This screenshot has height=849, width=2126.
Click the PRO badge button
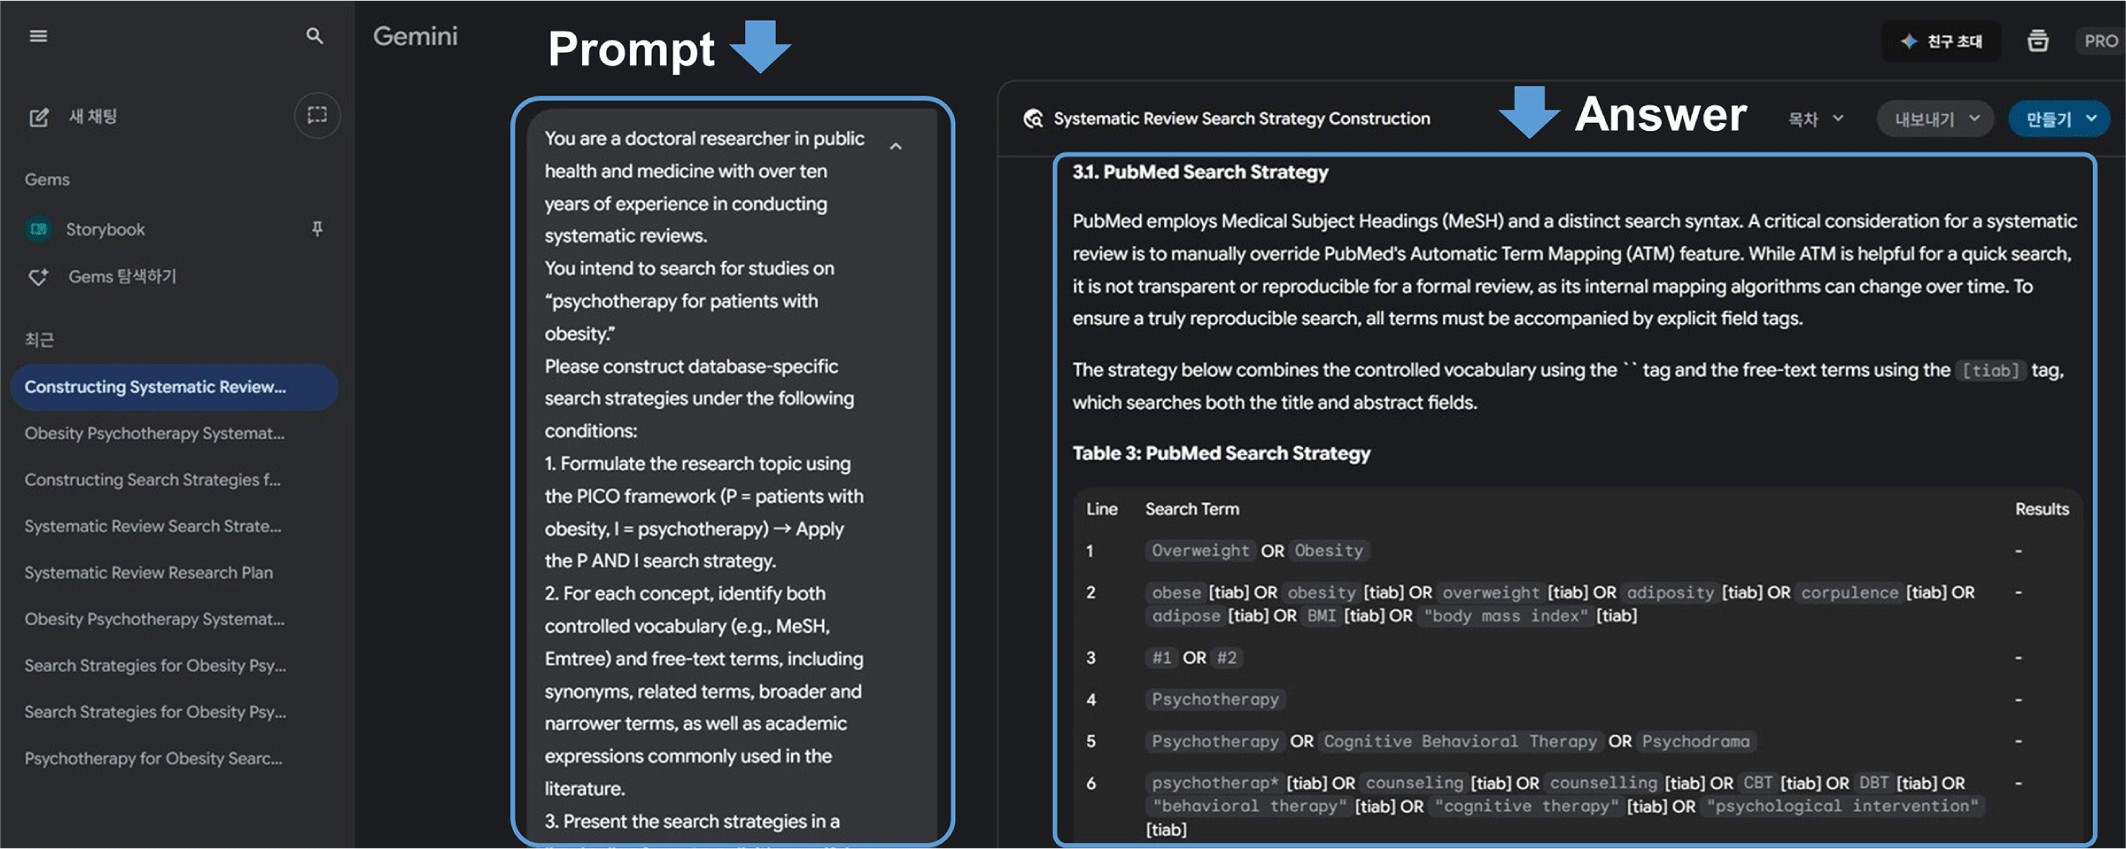[x=2100, y=41]
